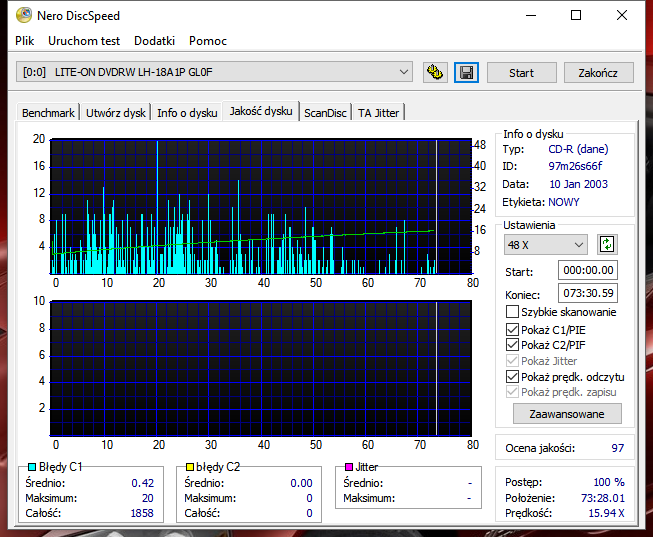The image size is (653, 537).
Task: Click the label value NOWY
Action: pyautogui.click(x=564, y=202)
